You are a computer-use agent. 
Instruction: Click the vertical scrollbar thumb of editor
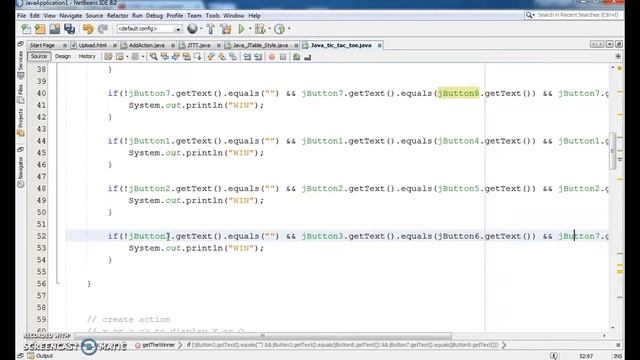612,151
